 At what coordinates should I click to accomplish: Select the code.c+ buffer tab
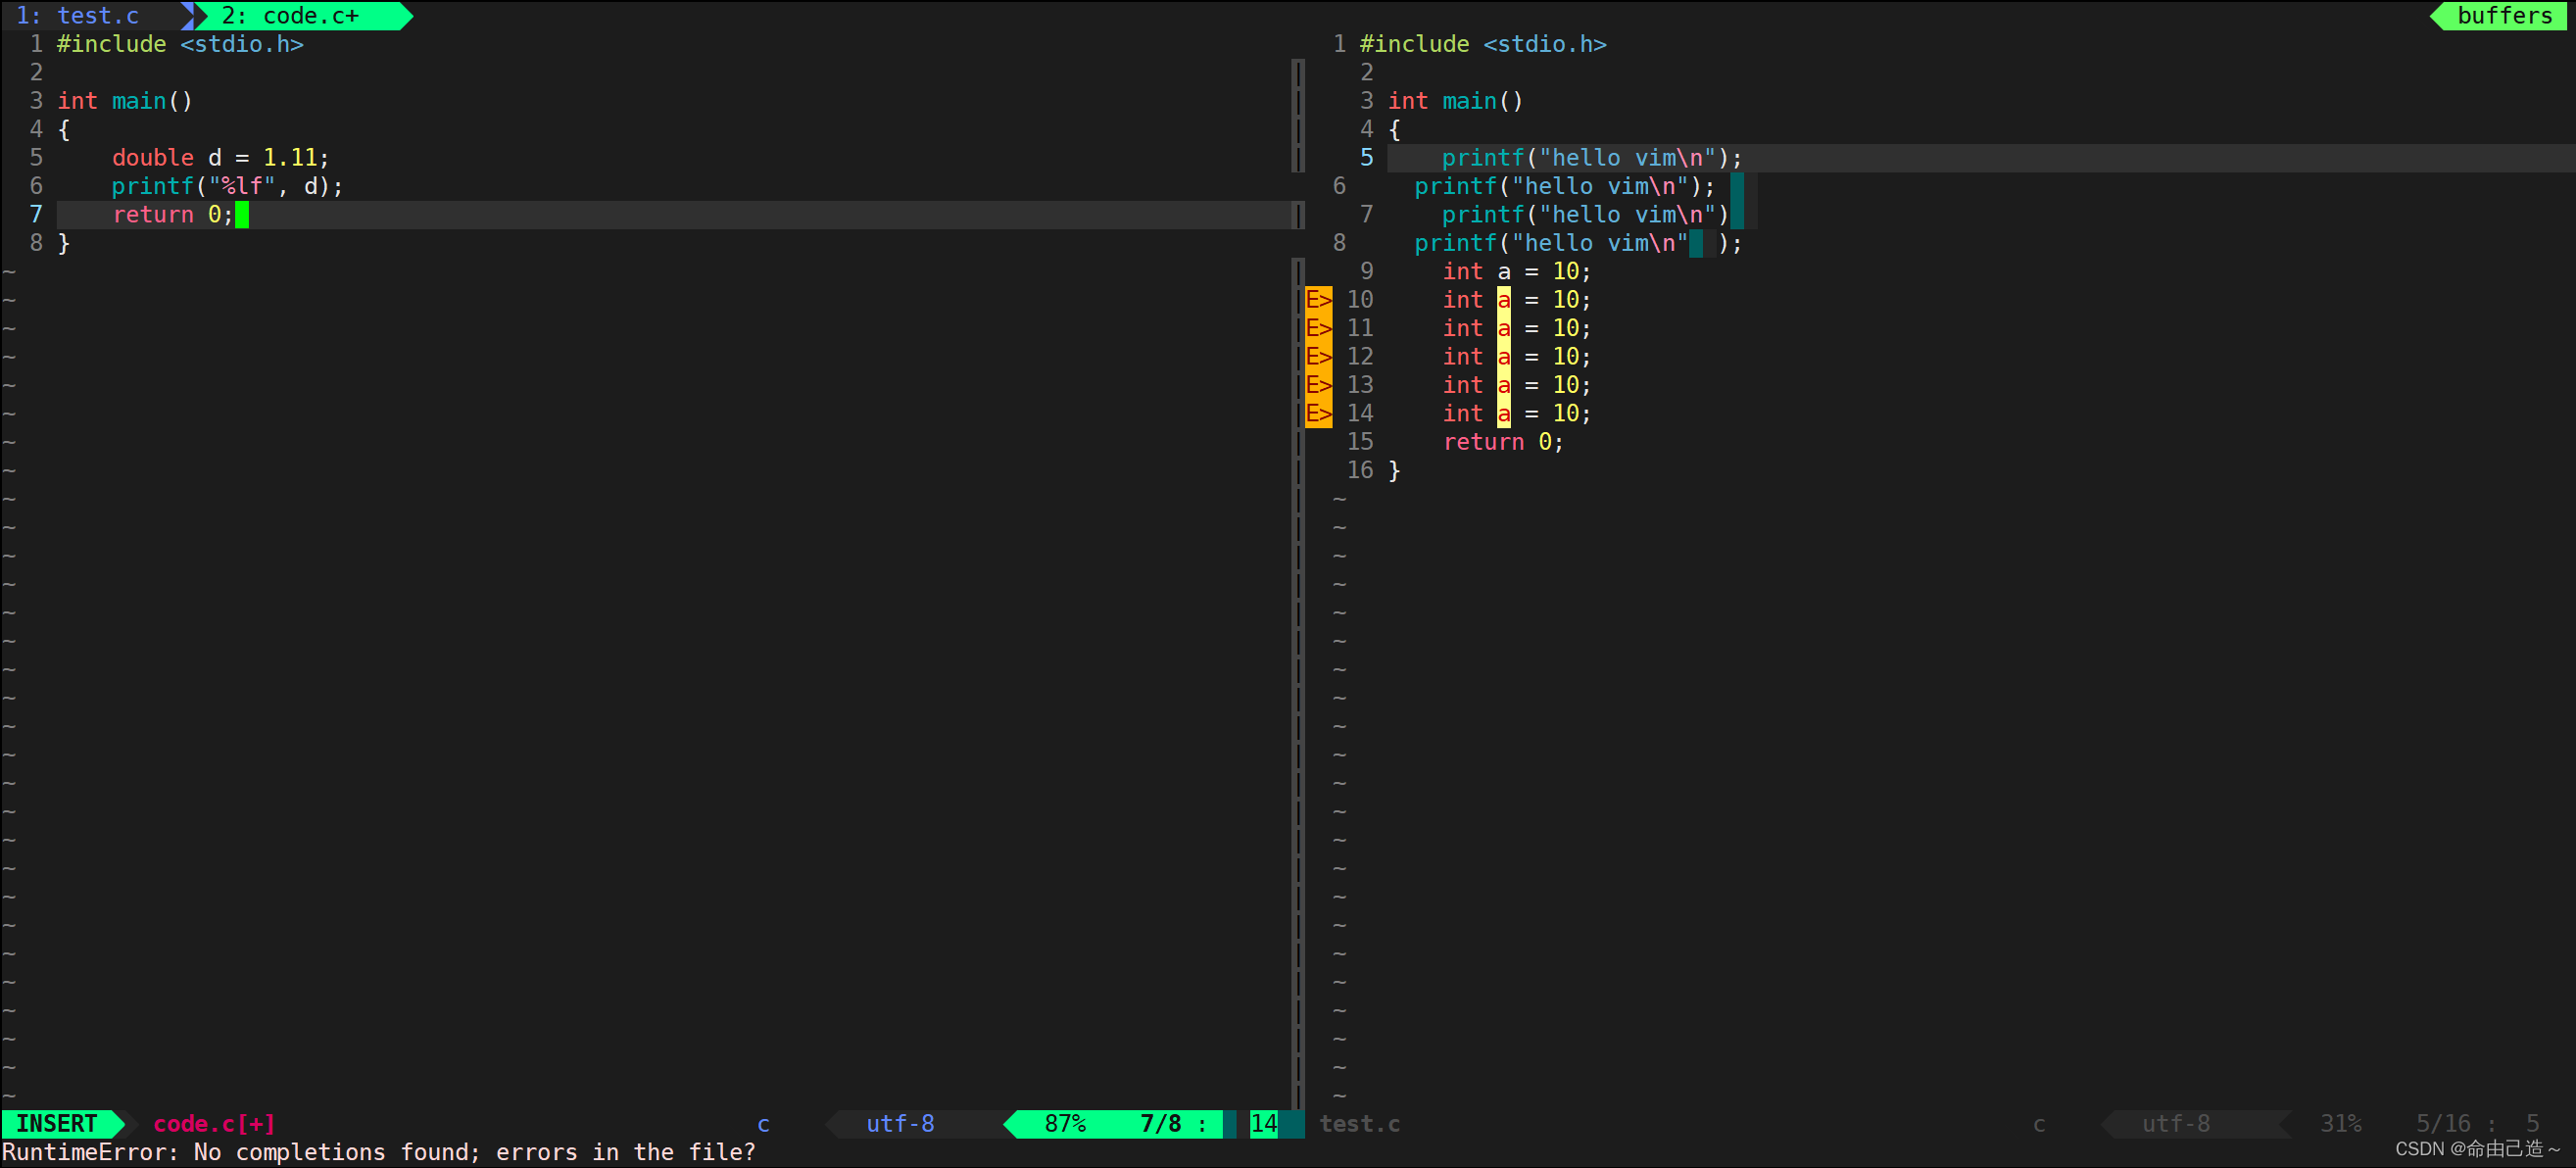coord(290,16)
